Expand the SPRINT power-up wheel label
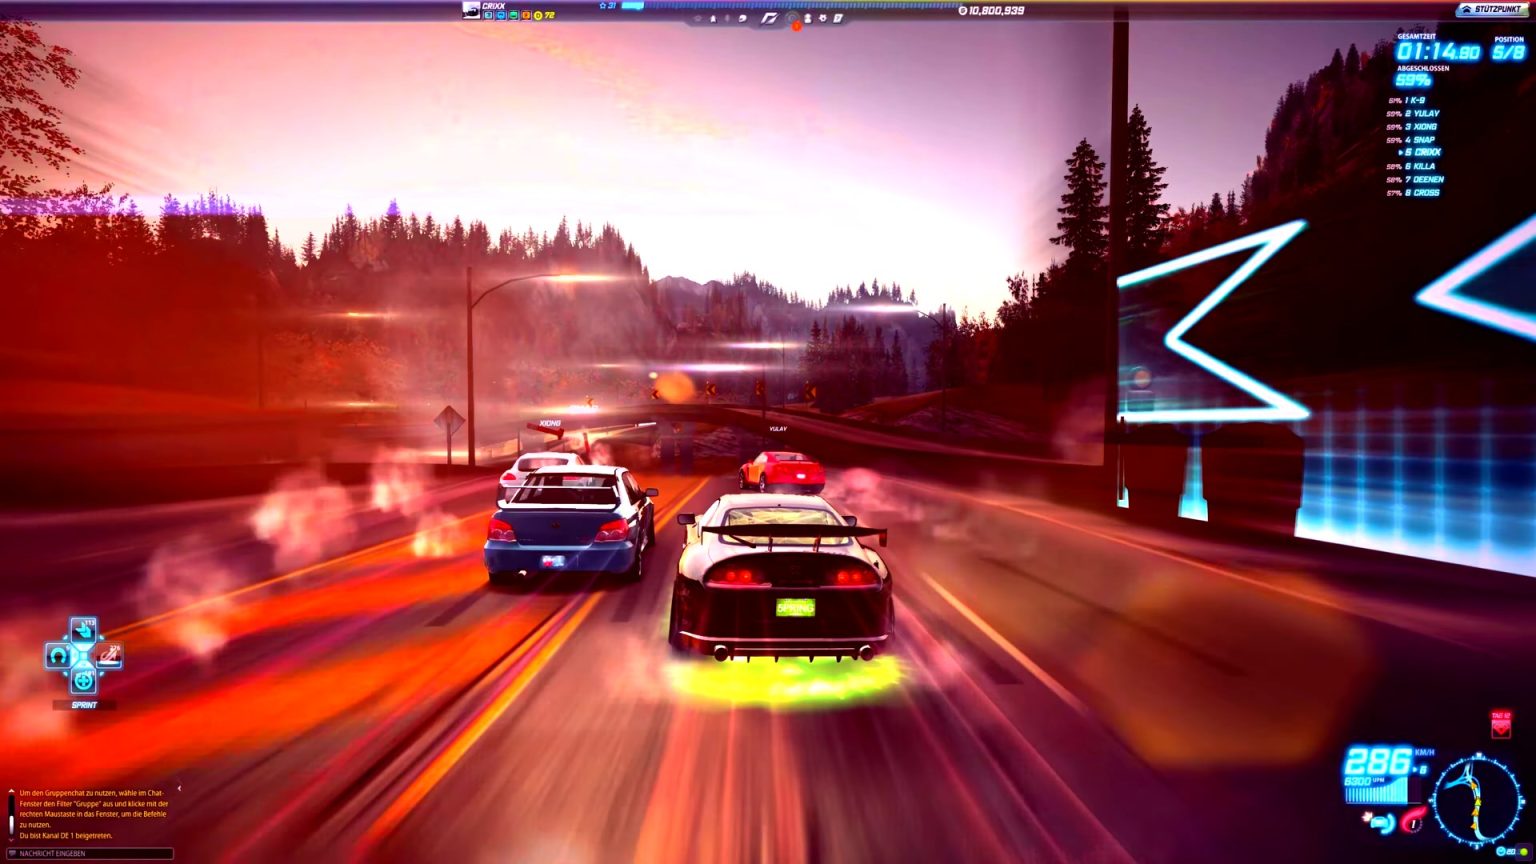1536x864 pixels. click(84, 703)
